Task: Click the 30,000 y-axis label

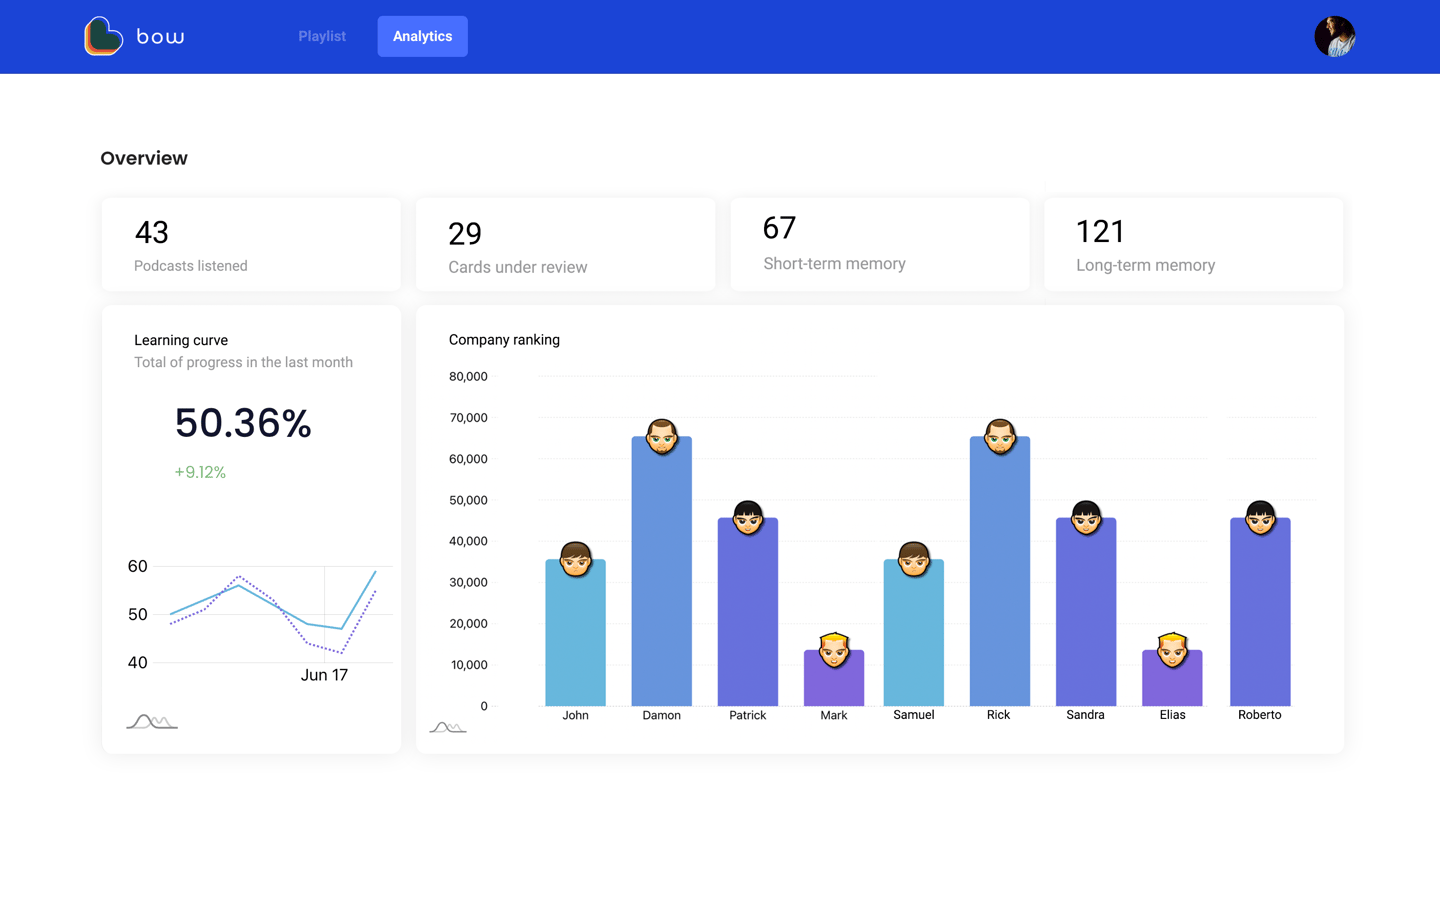Action: click(468, 582)
